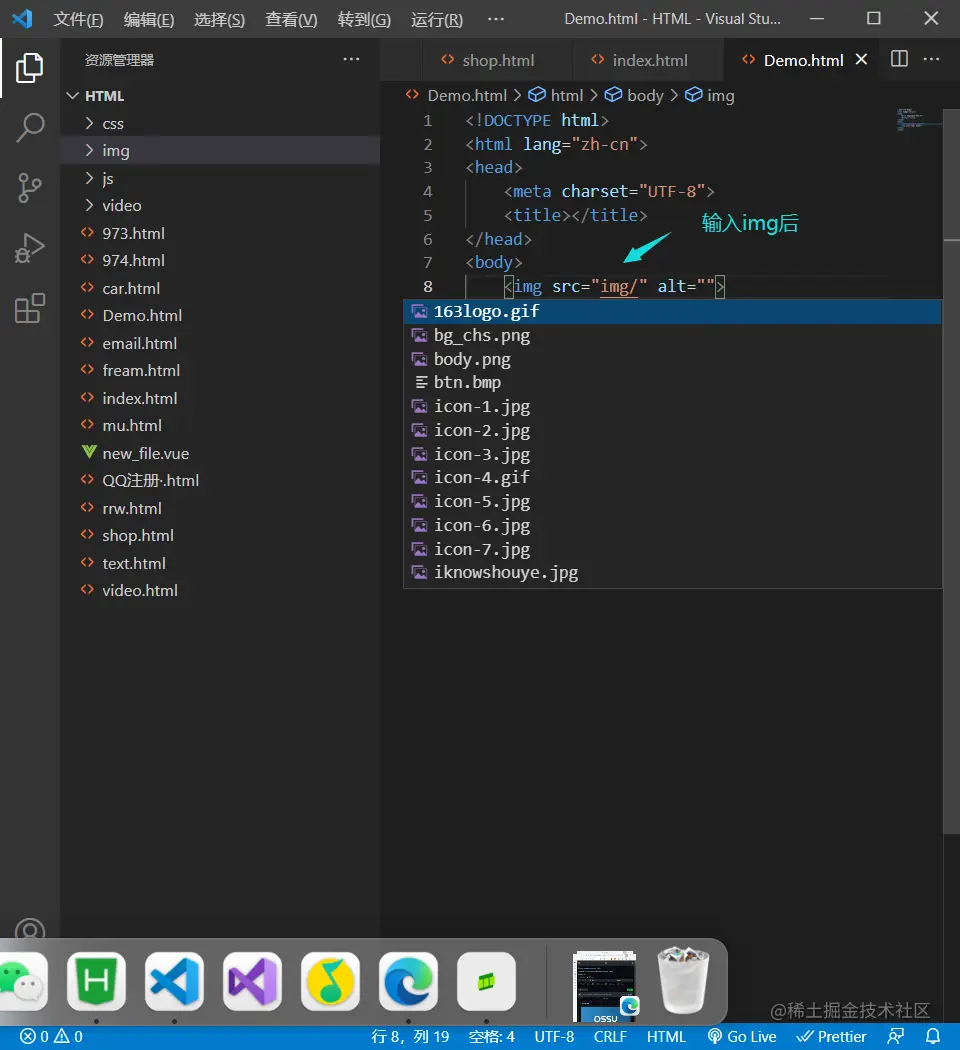Click the errors and warnings status indicator
The image size is (960, 1050).
[51, 1037]
